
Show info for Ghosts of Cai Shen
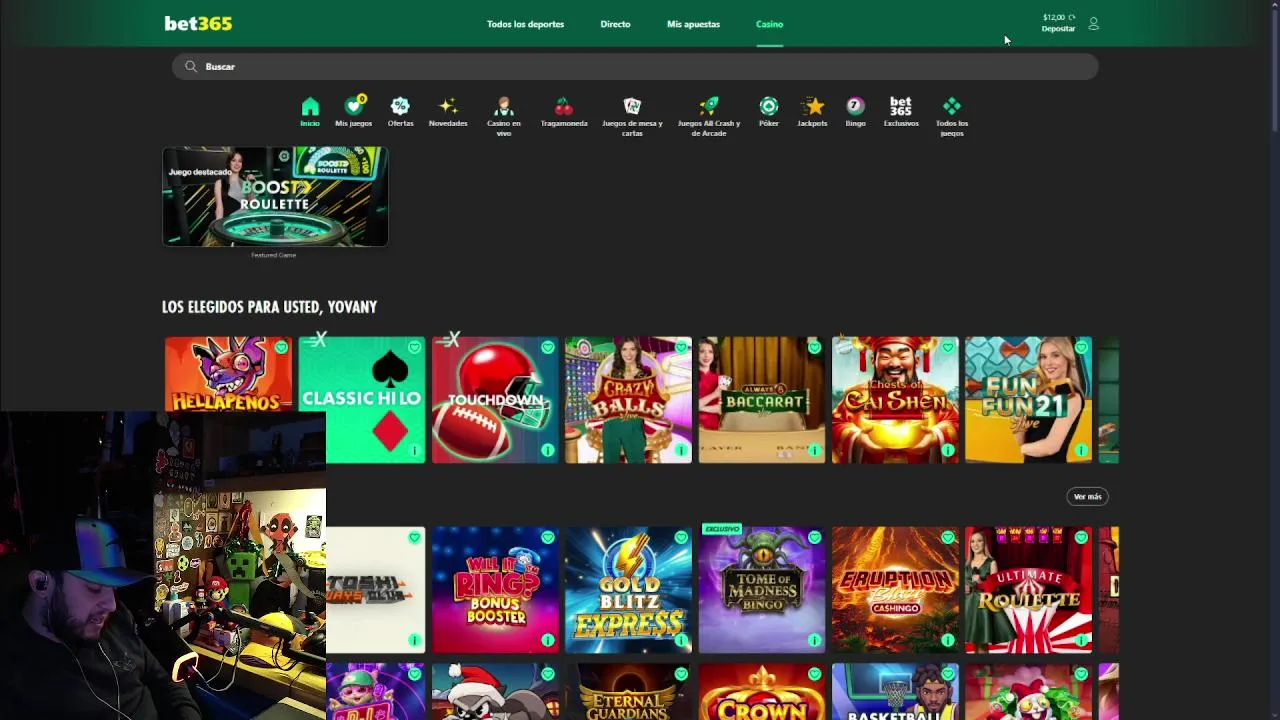click(947, 450)
